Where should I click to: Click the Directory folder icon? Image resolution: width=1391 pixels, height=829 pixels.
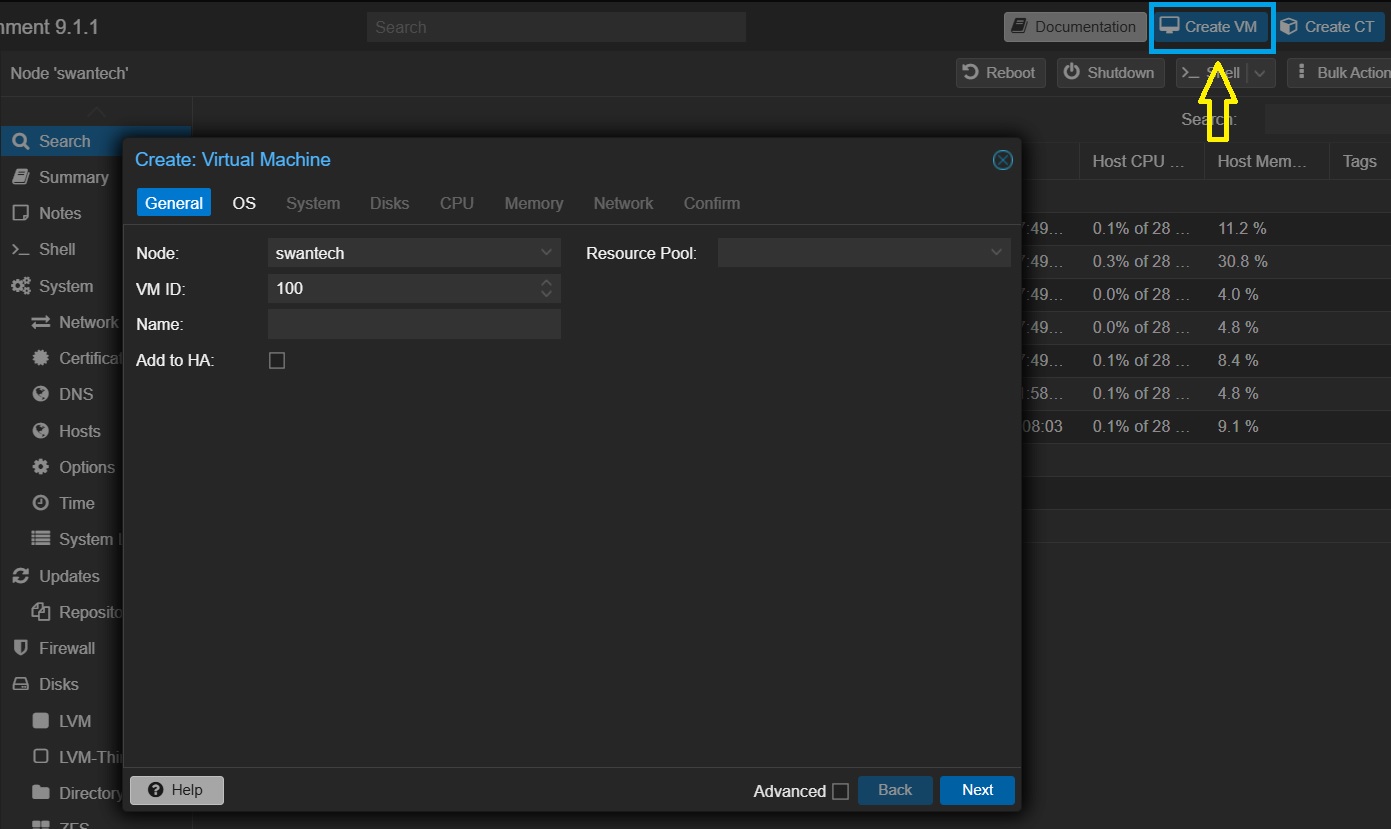(x=40, y=793)
